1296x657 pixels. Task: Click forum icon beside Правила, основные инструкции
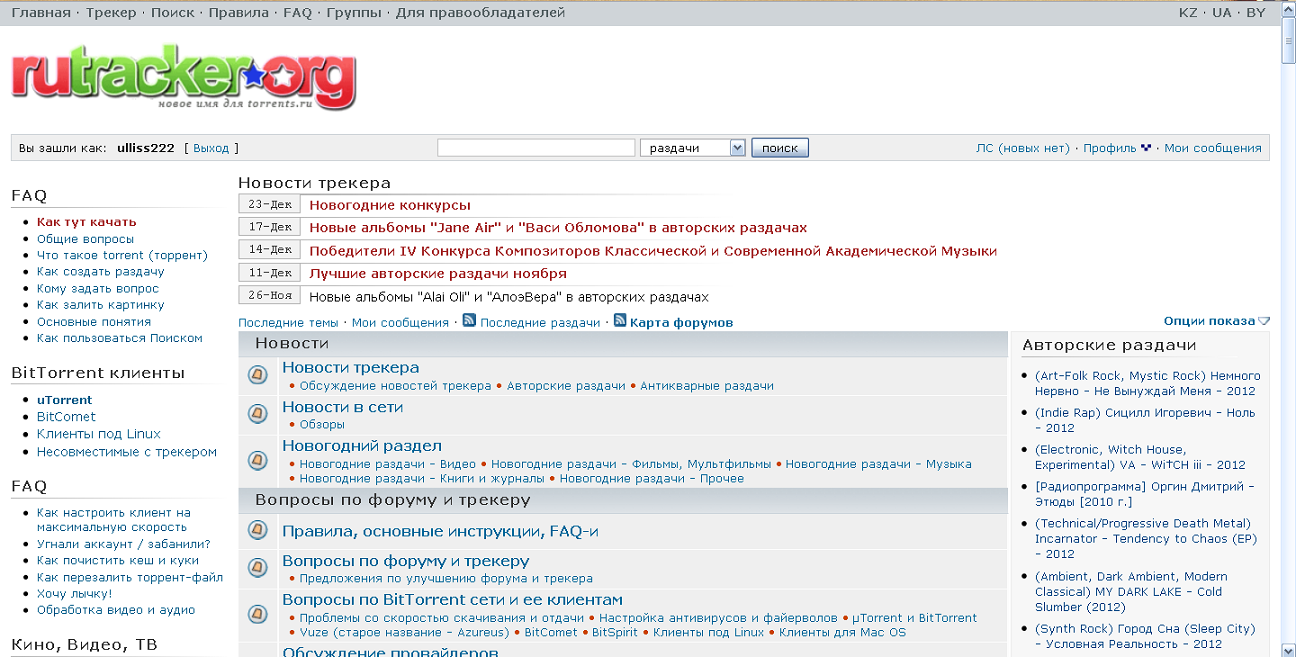[x=257, y=532]
